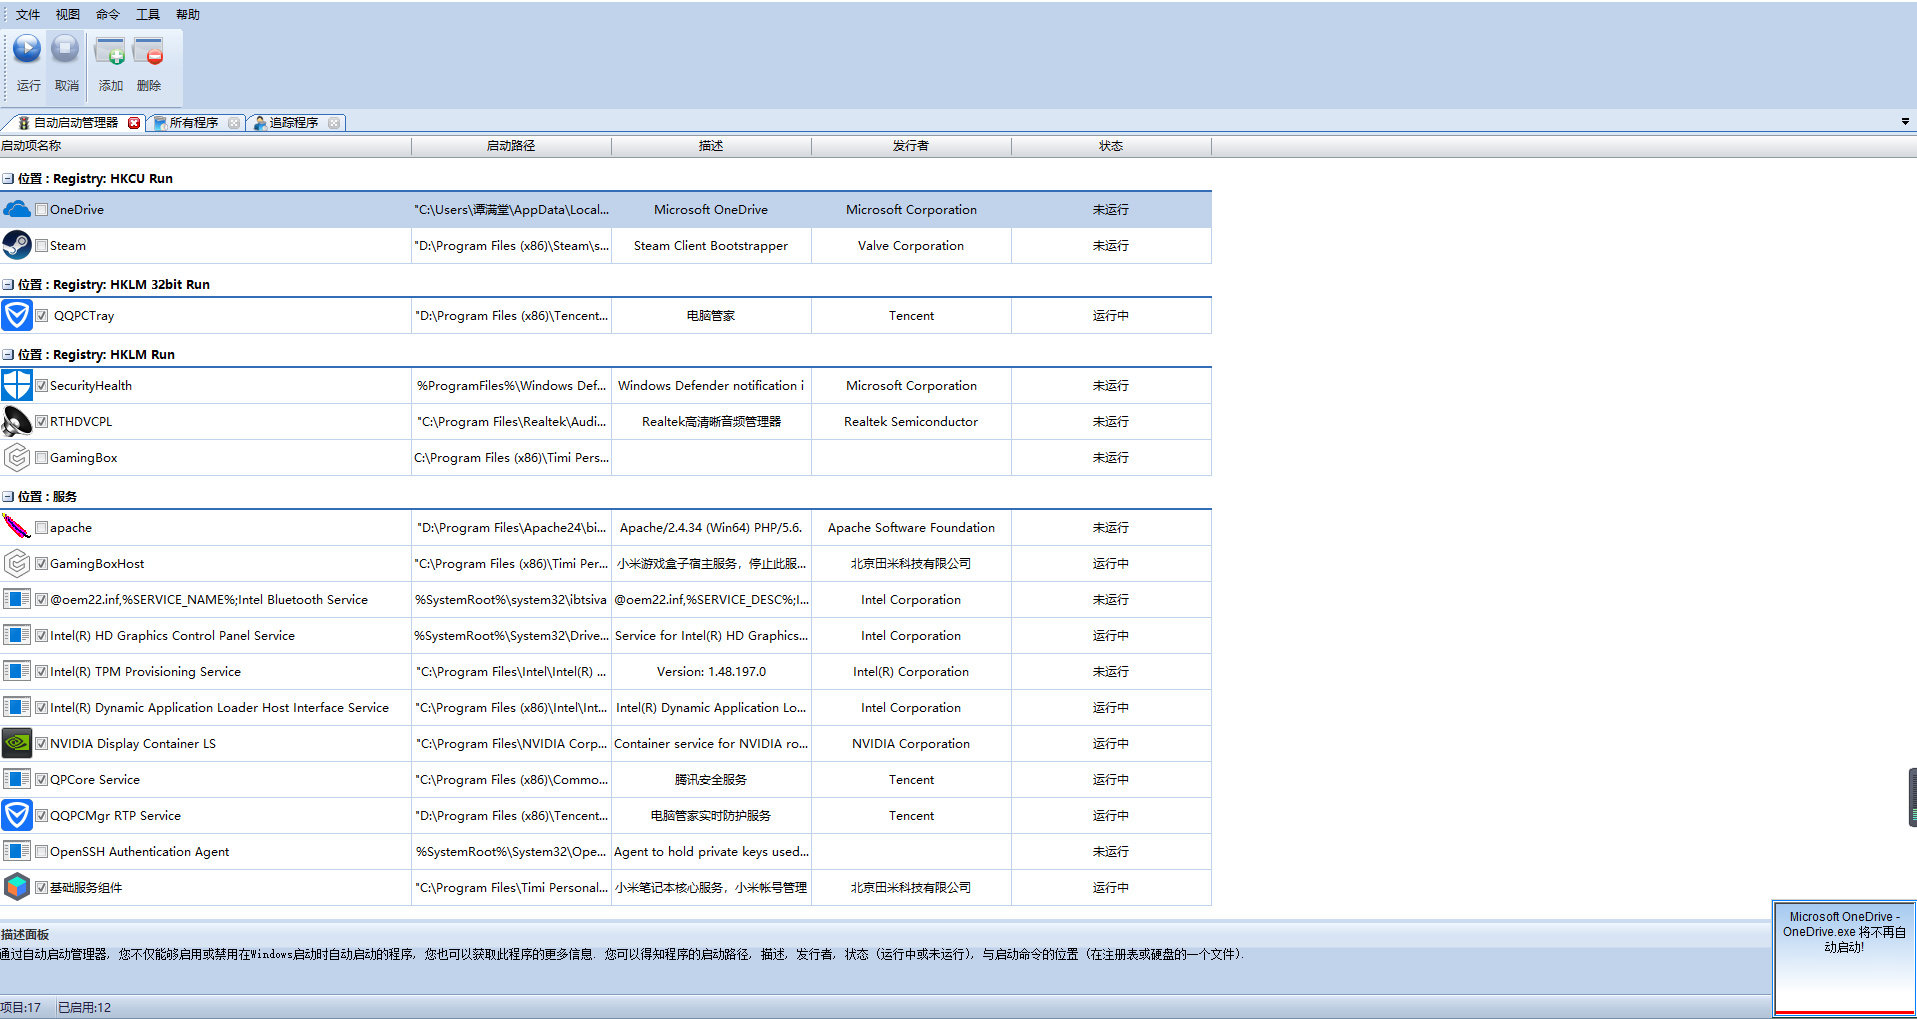
Task: Click the 腾讯安全服务 description cell
Action: (711, 780)
